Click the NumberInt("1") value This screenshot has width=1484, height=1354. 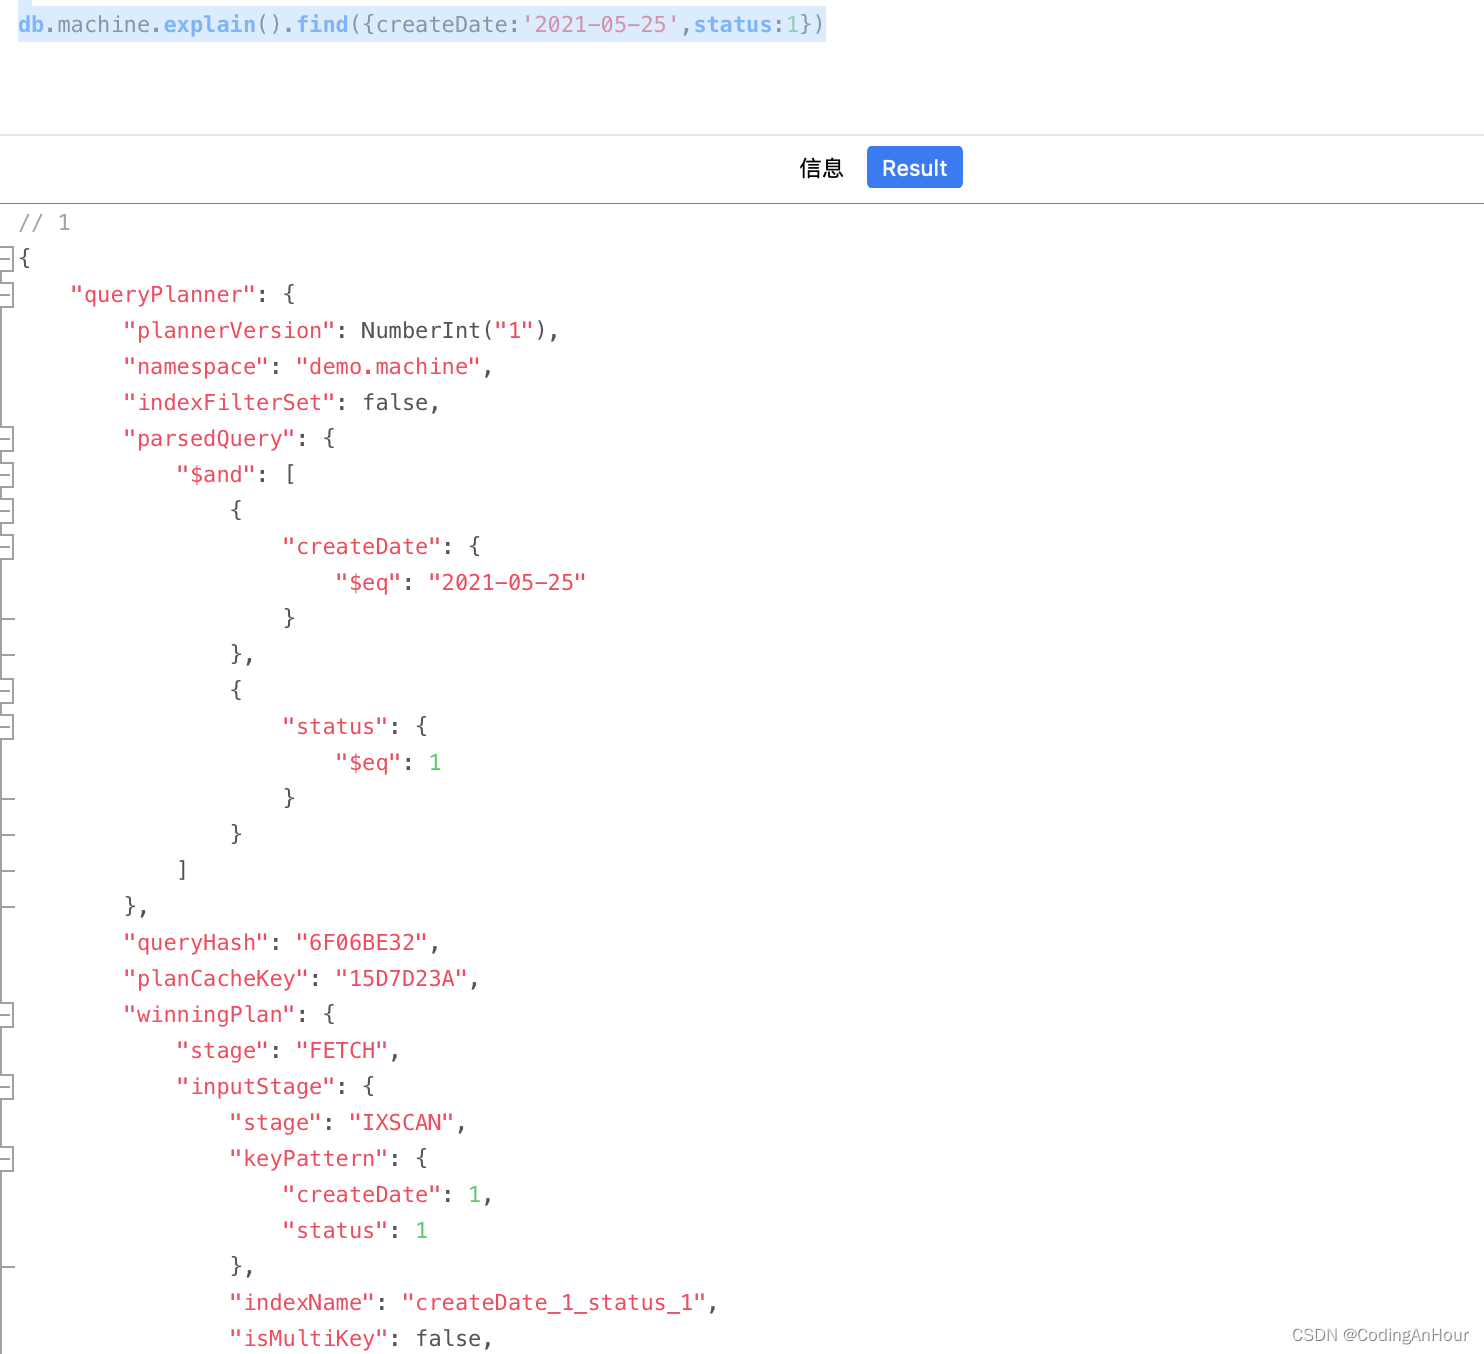point(454,330)
